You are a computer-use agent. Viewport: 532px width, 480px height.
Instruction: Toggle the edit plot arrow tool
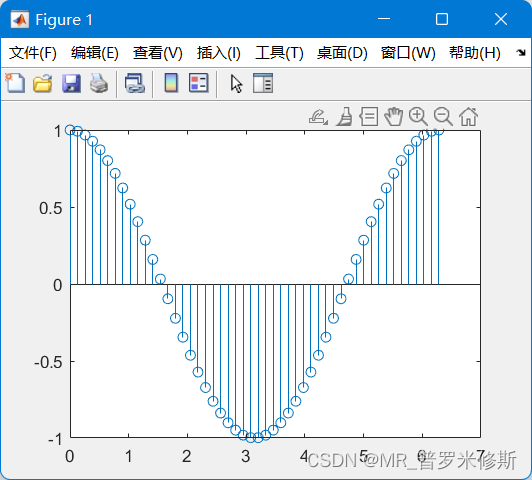click(x=236, y=84)
